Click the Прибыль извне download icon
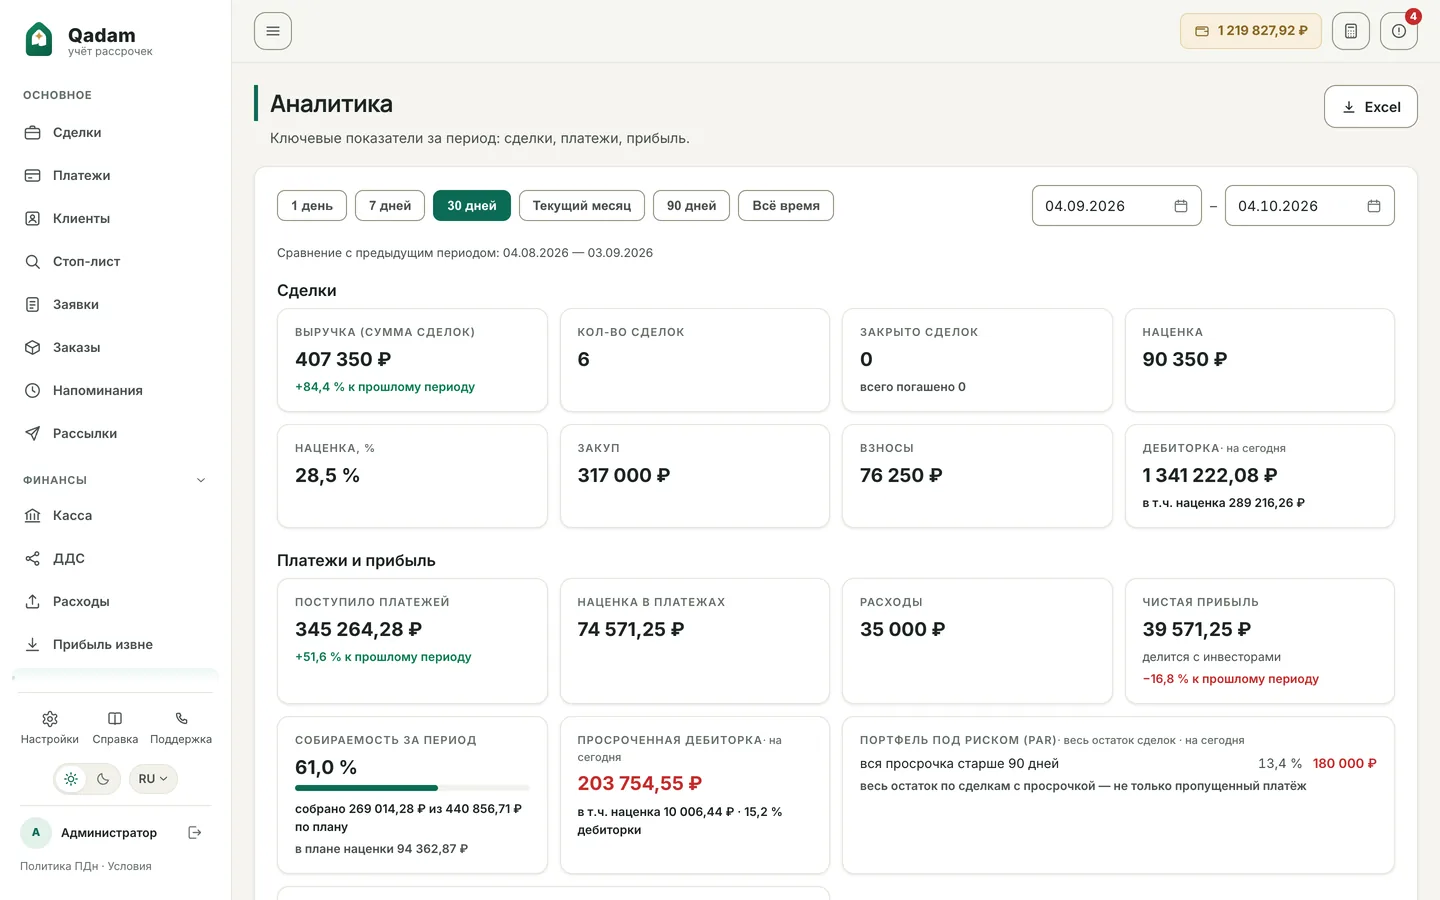Image resolution: width=1440 pixels, height=900 pixels. pyautogui.click(x=32, y=644)
